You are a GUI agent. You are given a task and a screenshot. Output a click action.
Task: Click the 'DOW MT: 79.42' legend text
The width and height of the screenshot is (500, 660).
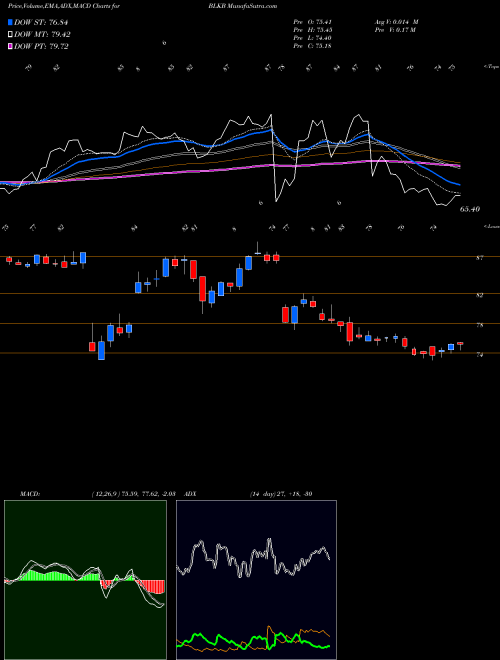(42, 35)
